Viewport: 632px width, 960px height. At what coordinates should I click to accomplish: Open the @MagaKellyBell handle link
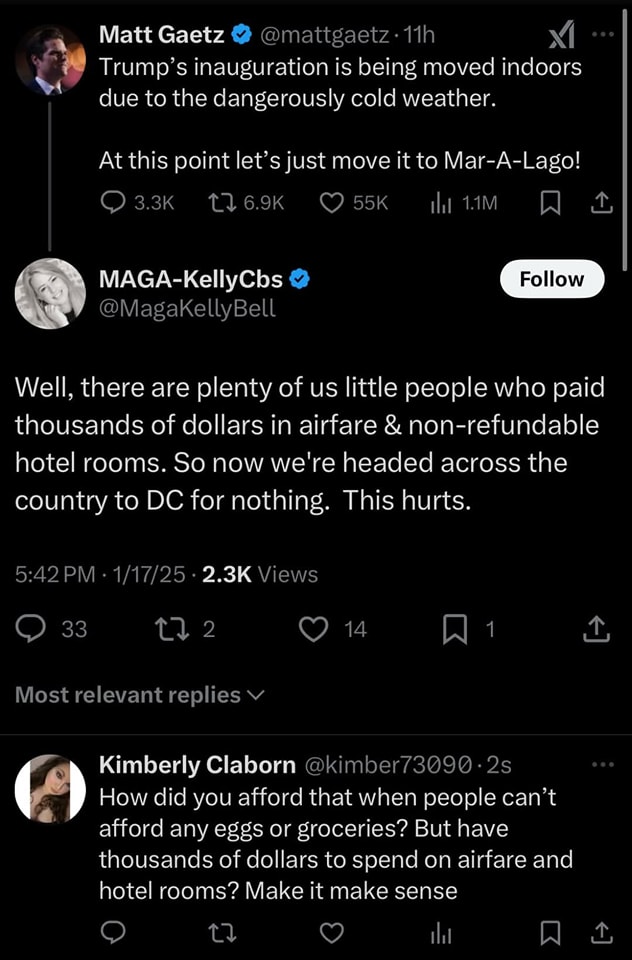(x=187, y=309)
